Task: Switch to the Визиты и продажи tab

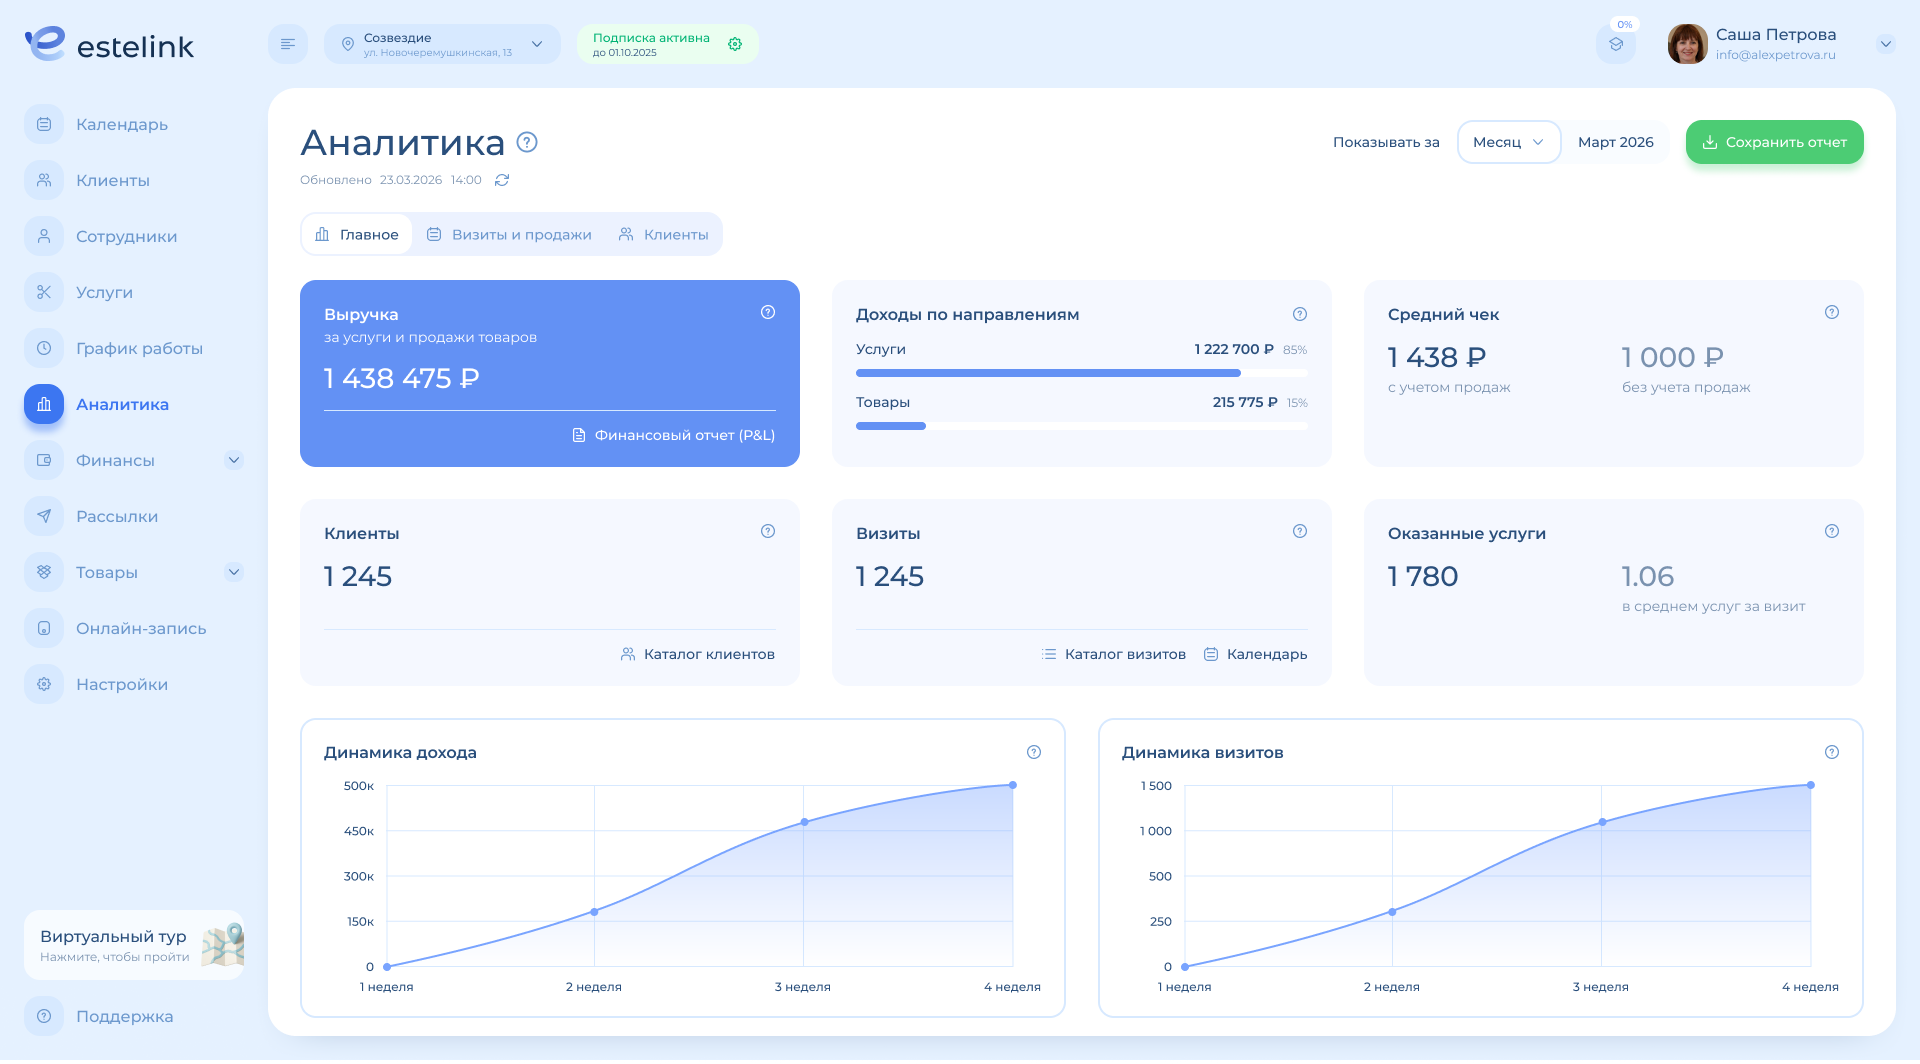Action: tap(510, 235)
